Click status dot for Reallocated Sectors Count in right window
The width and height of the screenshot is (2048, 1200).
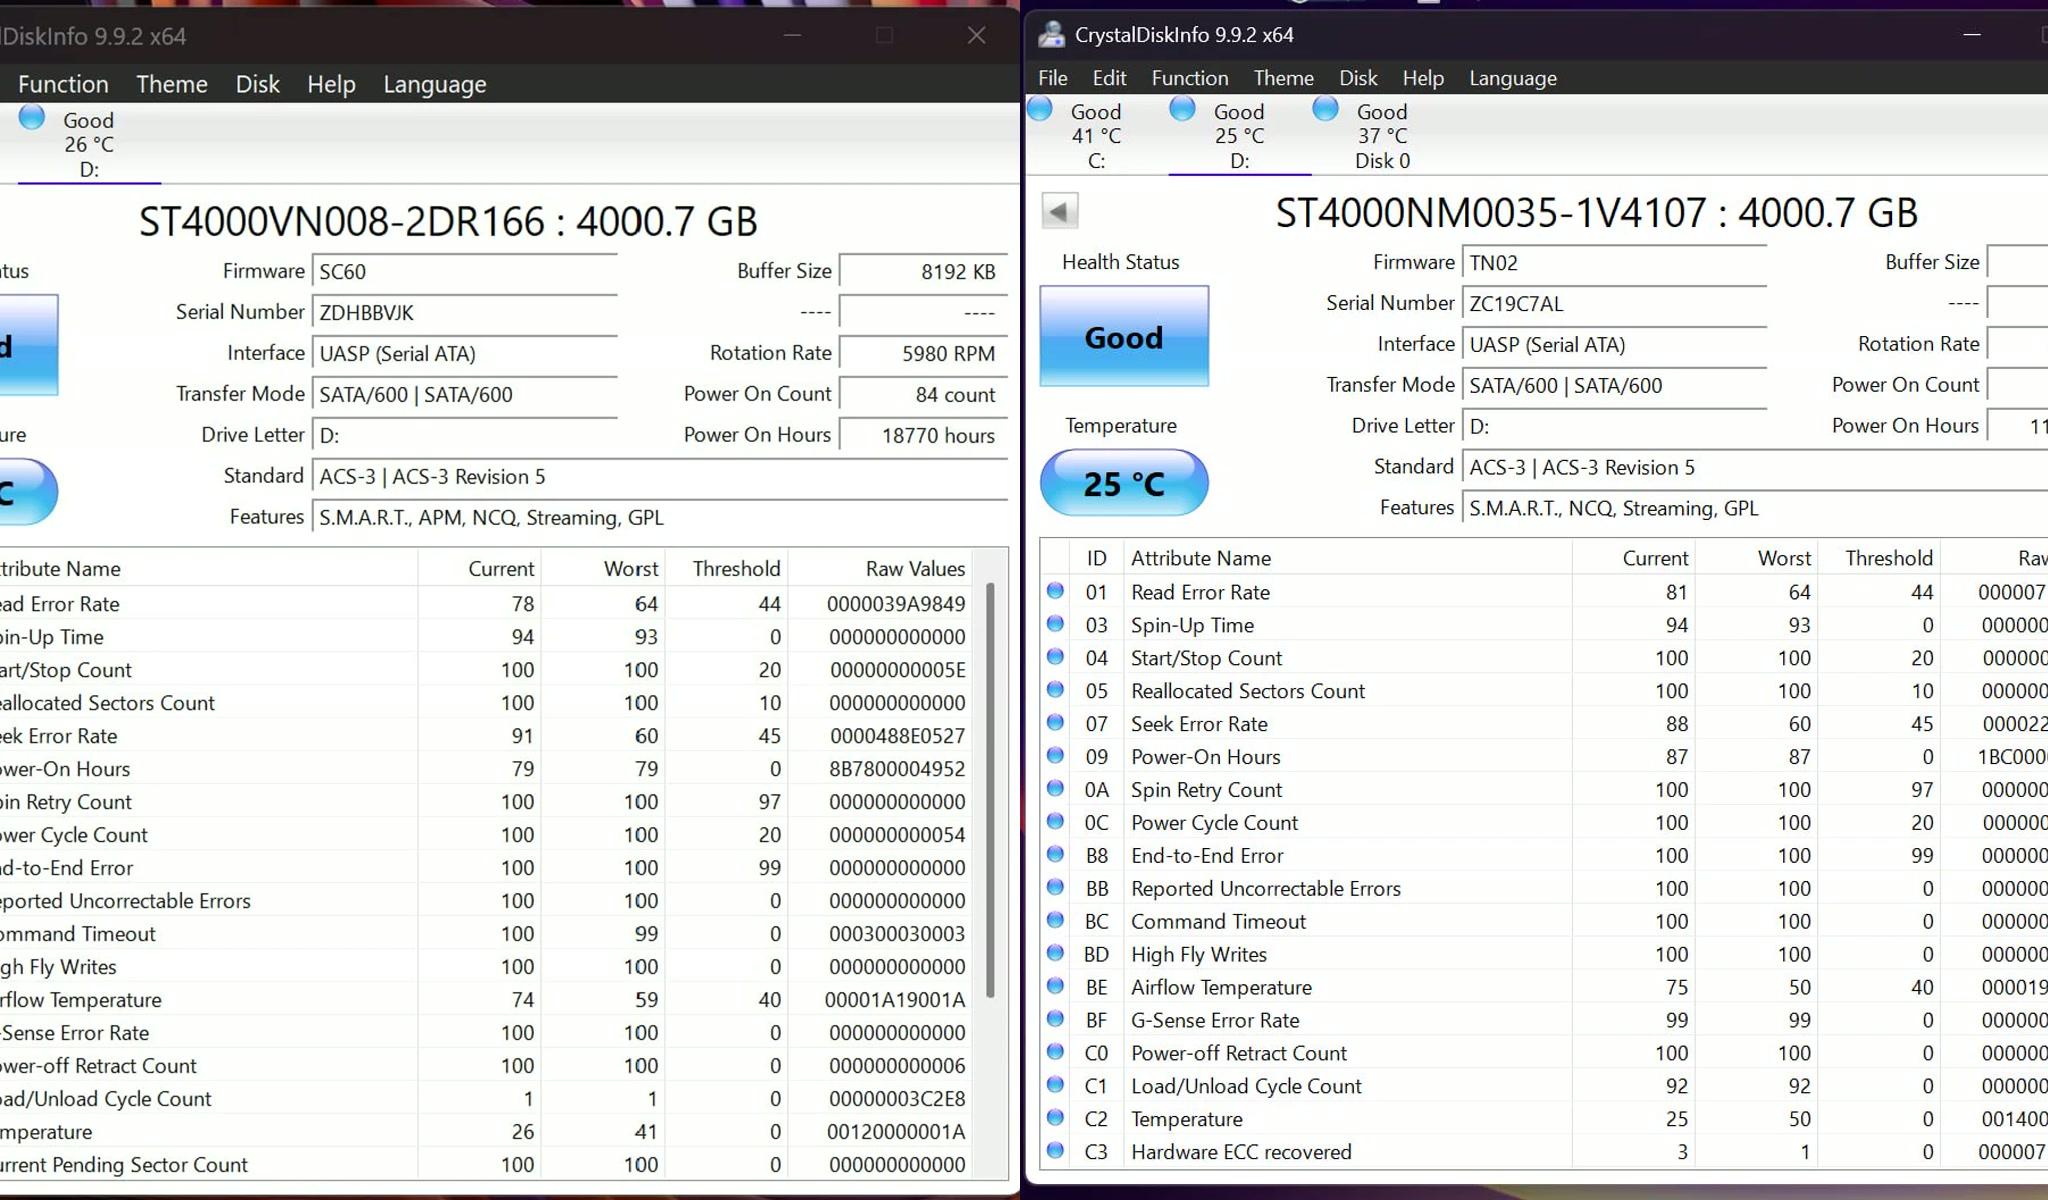[1055, 690]
